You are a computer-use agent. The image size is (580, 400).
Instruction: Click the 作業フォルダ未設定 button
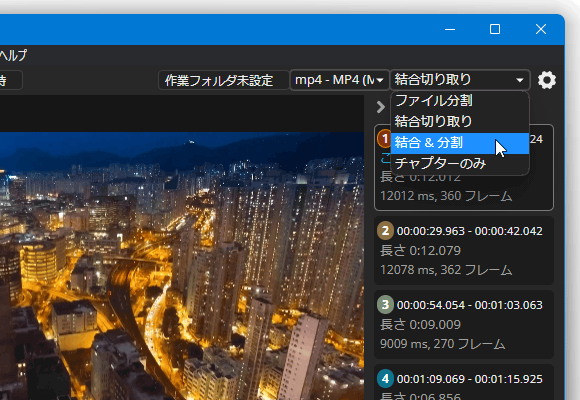coord(223,80)
